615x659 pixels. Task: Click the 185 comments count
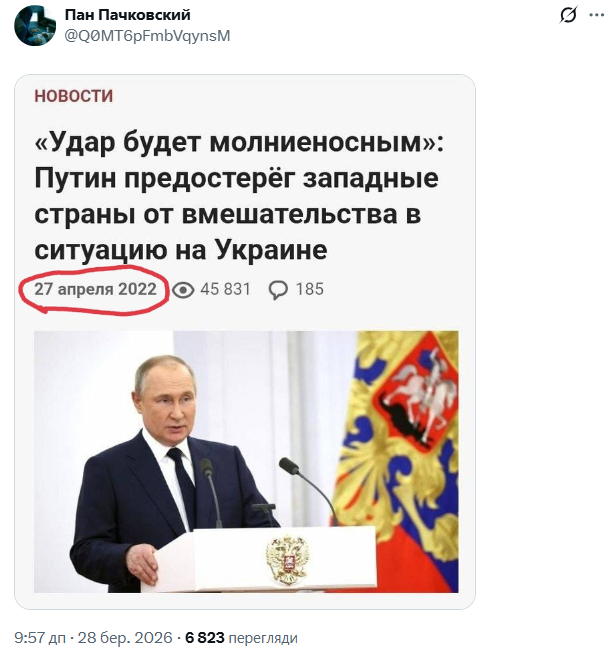click(x=310, y=290)
